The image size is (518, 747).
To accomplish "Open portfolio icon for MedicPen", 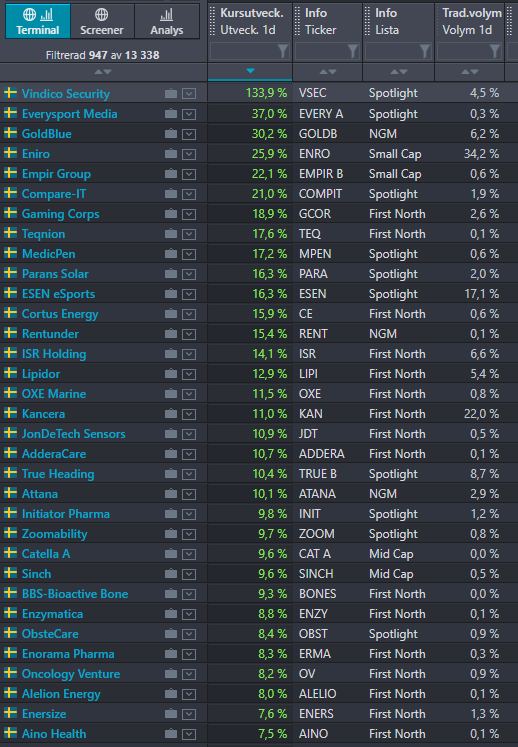I will point(171,254).
